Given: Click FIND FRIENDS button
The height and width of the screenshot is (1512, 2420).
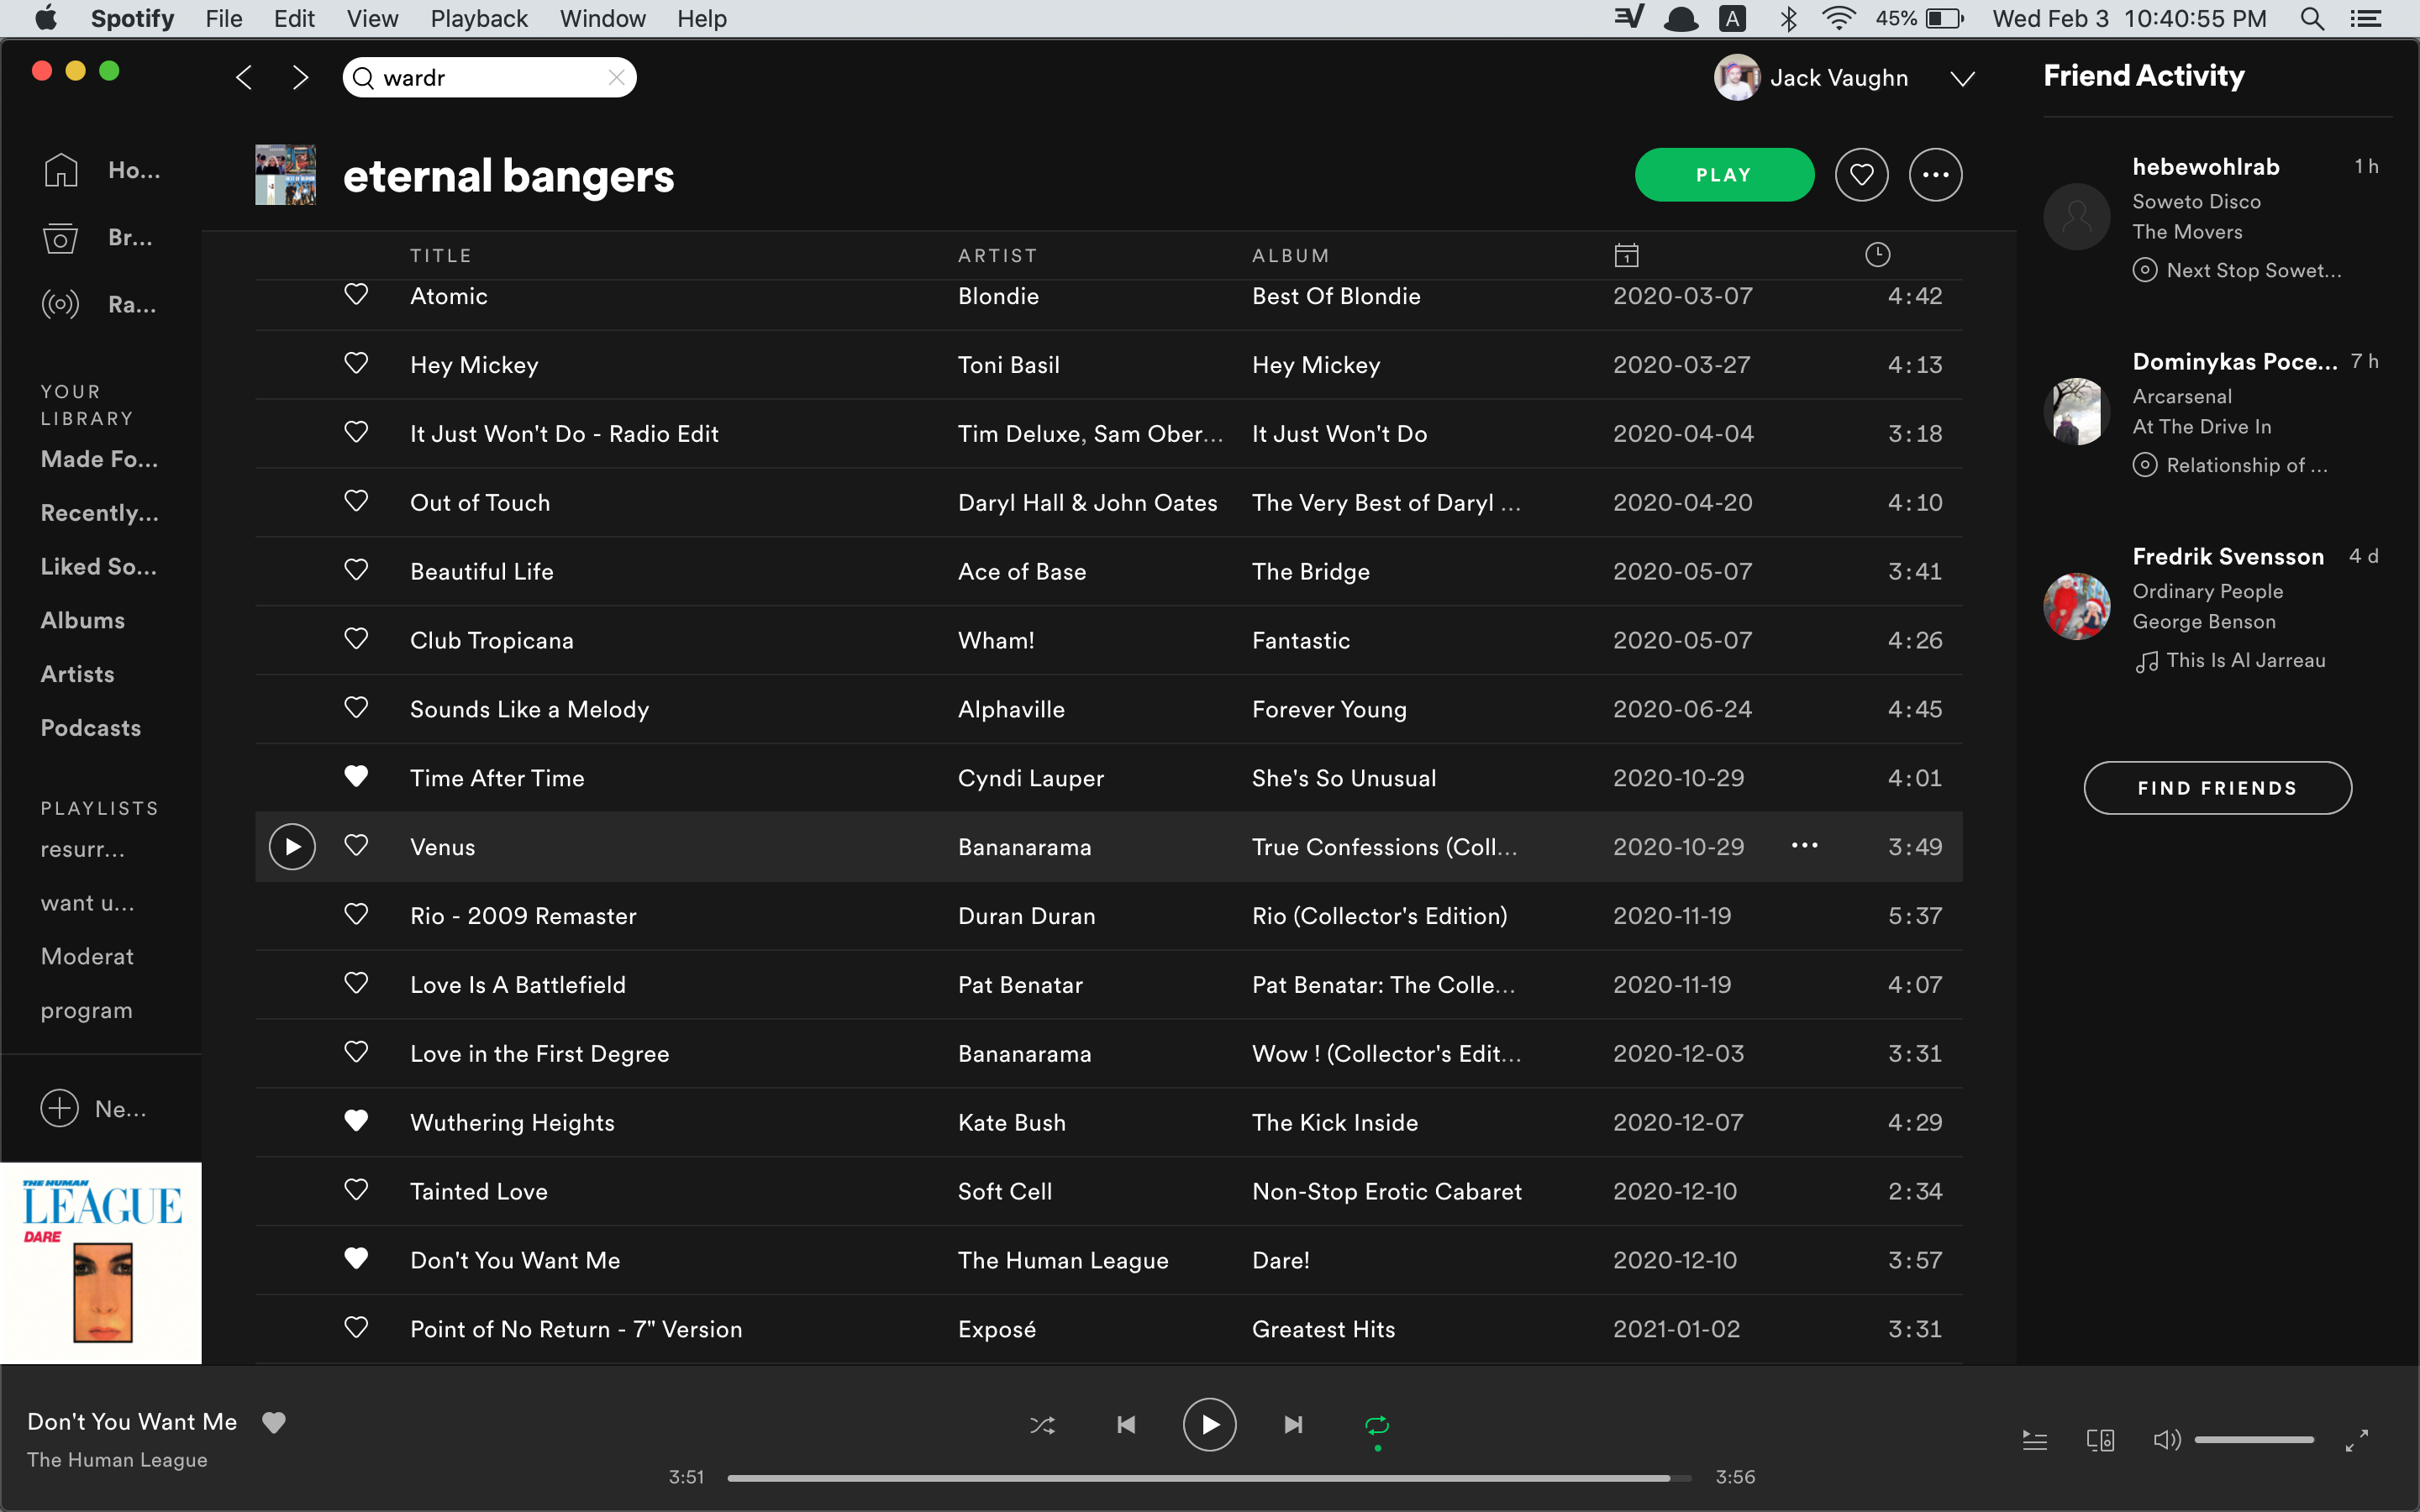Looking at the screenshot, I should tap(2217, 788).
